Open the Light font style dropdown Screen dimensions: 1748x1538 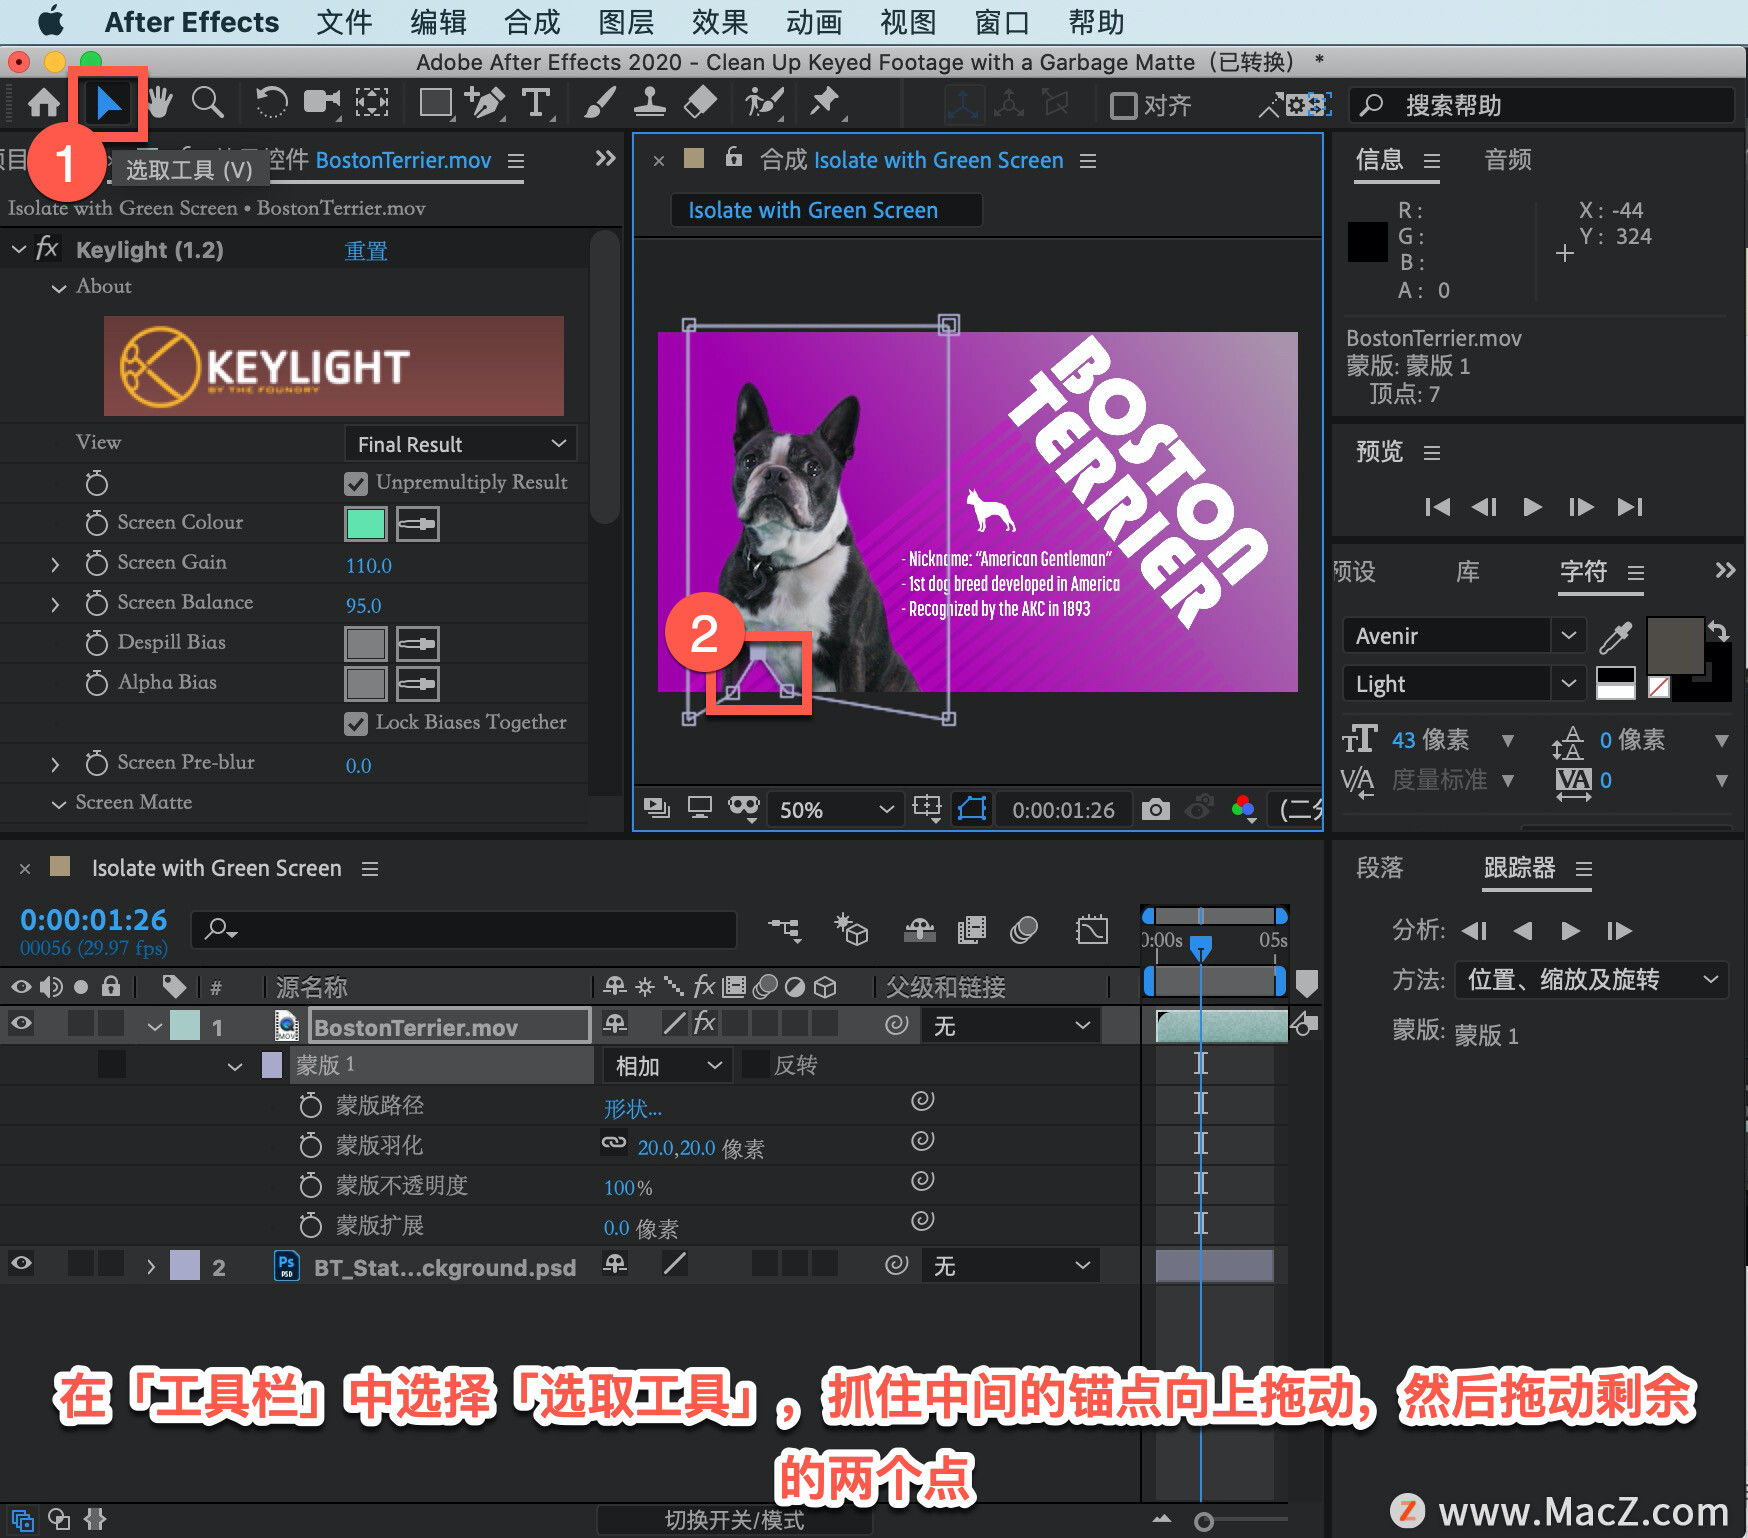(1462, 684)
